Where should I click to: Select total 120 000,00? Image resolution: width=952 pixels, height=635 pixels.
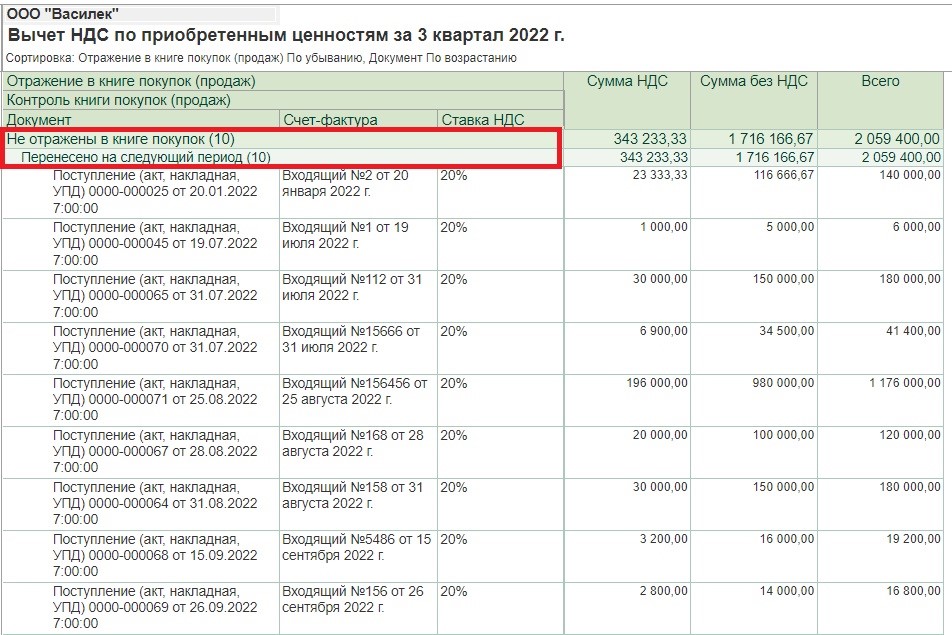click(x=910, y=435)
